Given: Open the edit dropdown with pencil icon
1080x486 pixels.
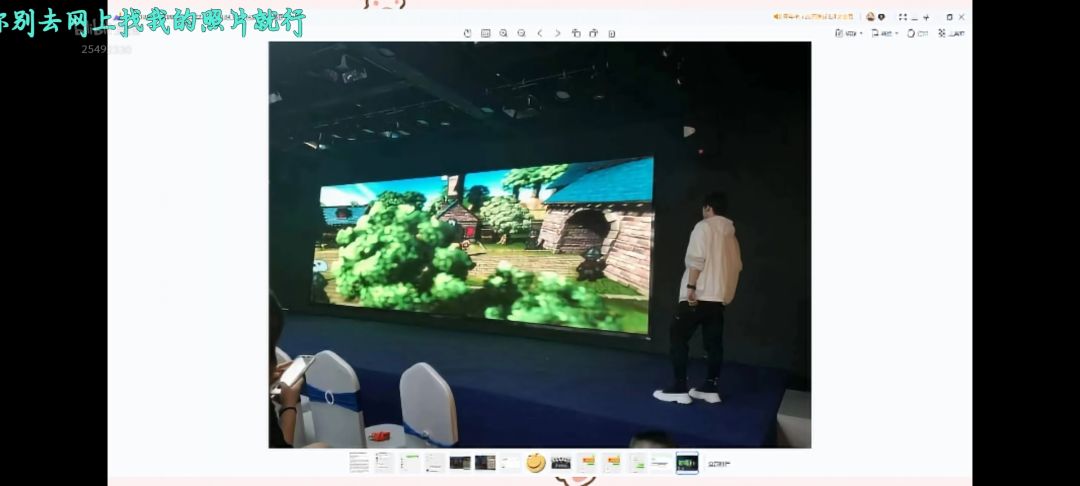Looking at the screenshot, I should pyautogui.click(x=849, y=33).
